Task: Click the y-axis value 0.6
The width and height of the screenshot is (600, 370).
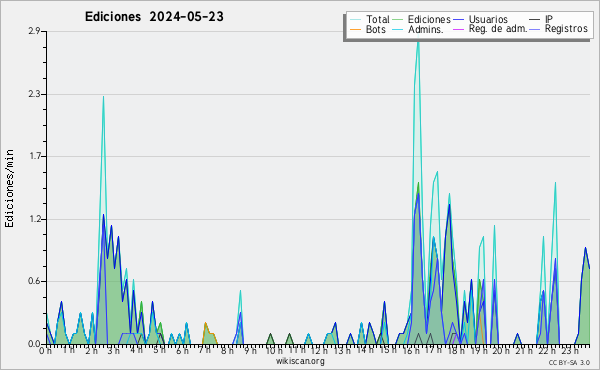Action: (x=34, y=281)
